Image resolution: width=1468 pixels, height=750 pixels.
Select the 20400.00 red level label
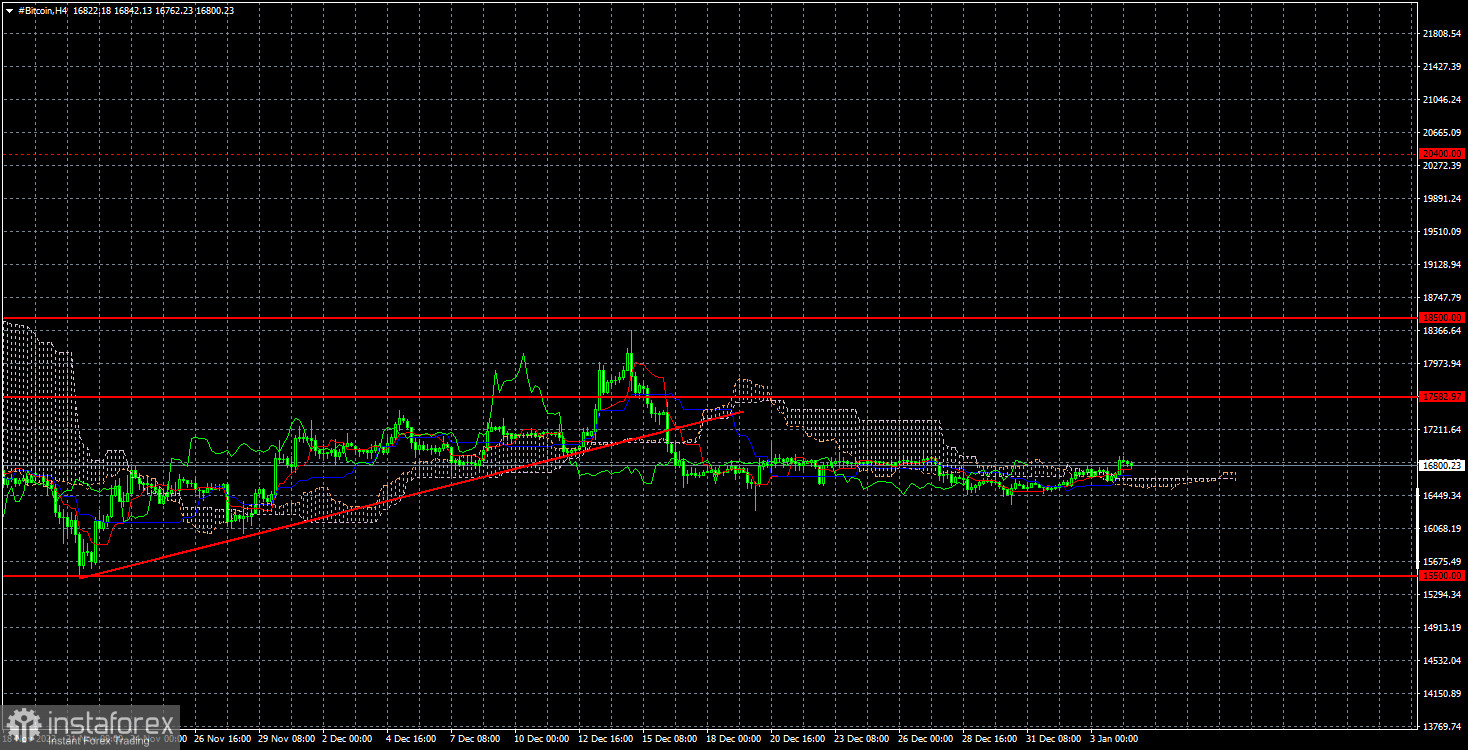pyautogui.click(x=1442, y=153)
